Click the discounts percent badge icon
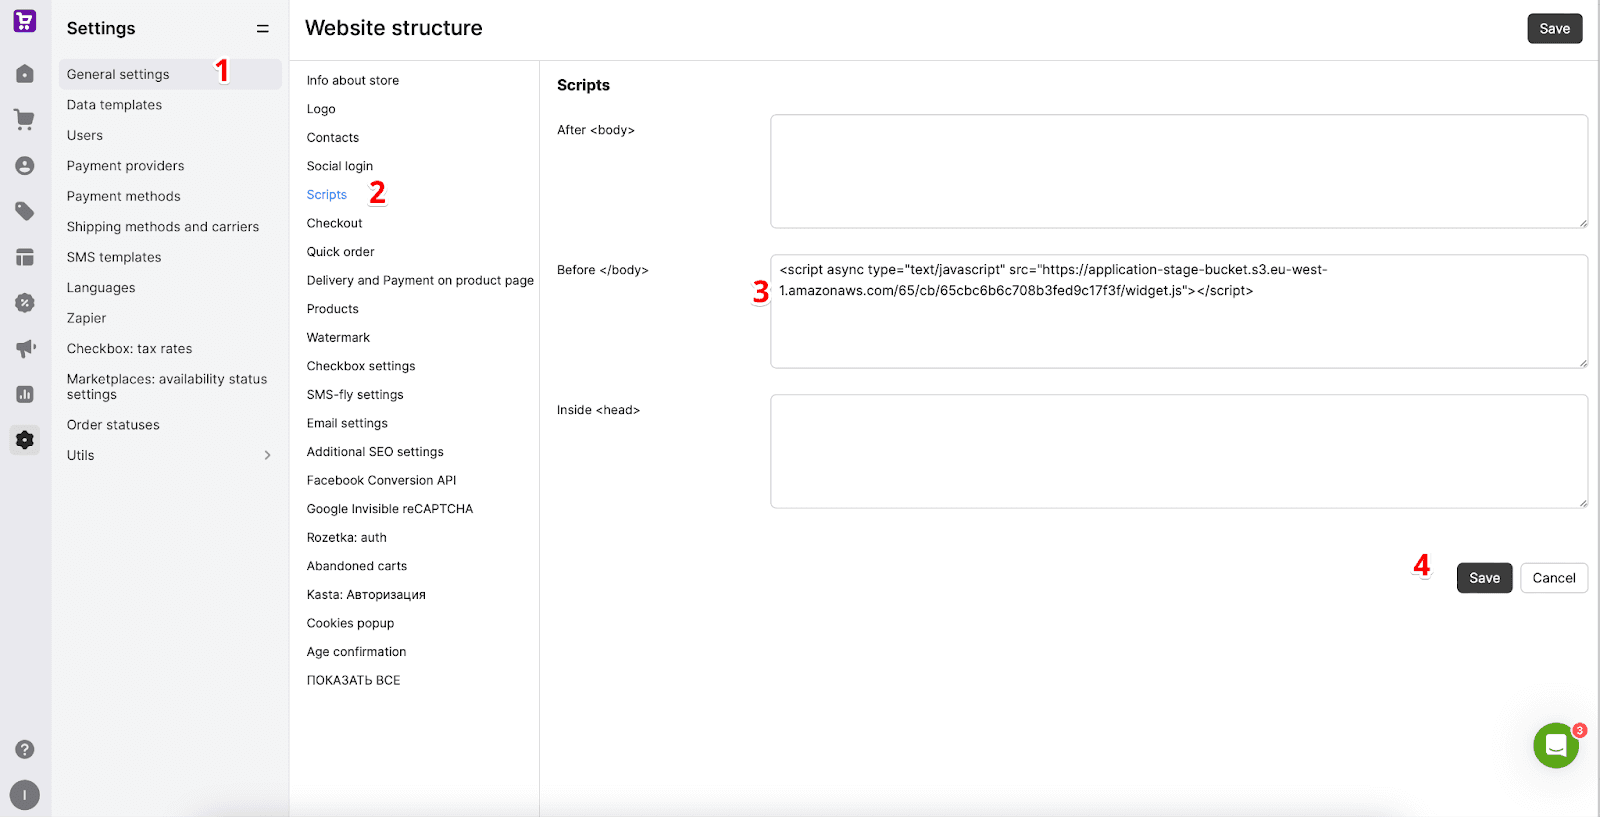This screenshot has width=1600, height=817. coord(25,303)
